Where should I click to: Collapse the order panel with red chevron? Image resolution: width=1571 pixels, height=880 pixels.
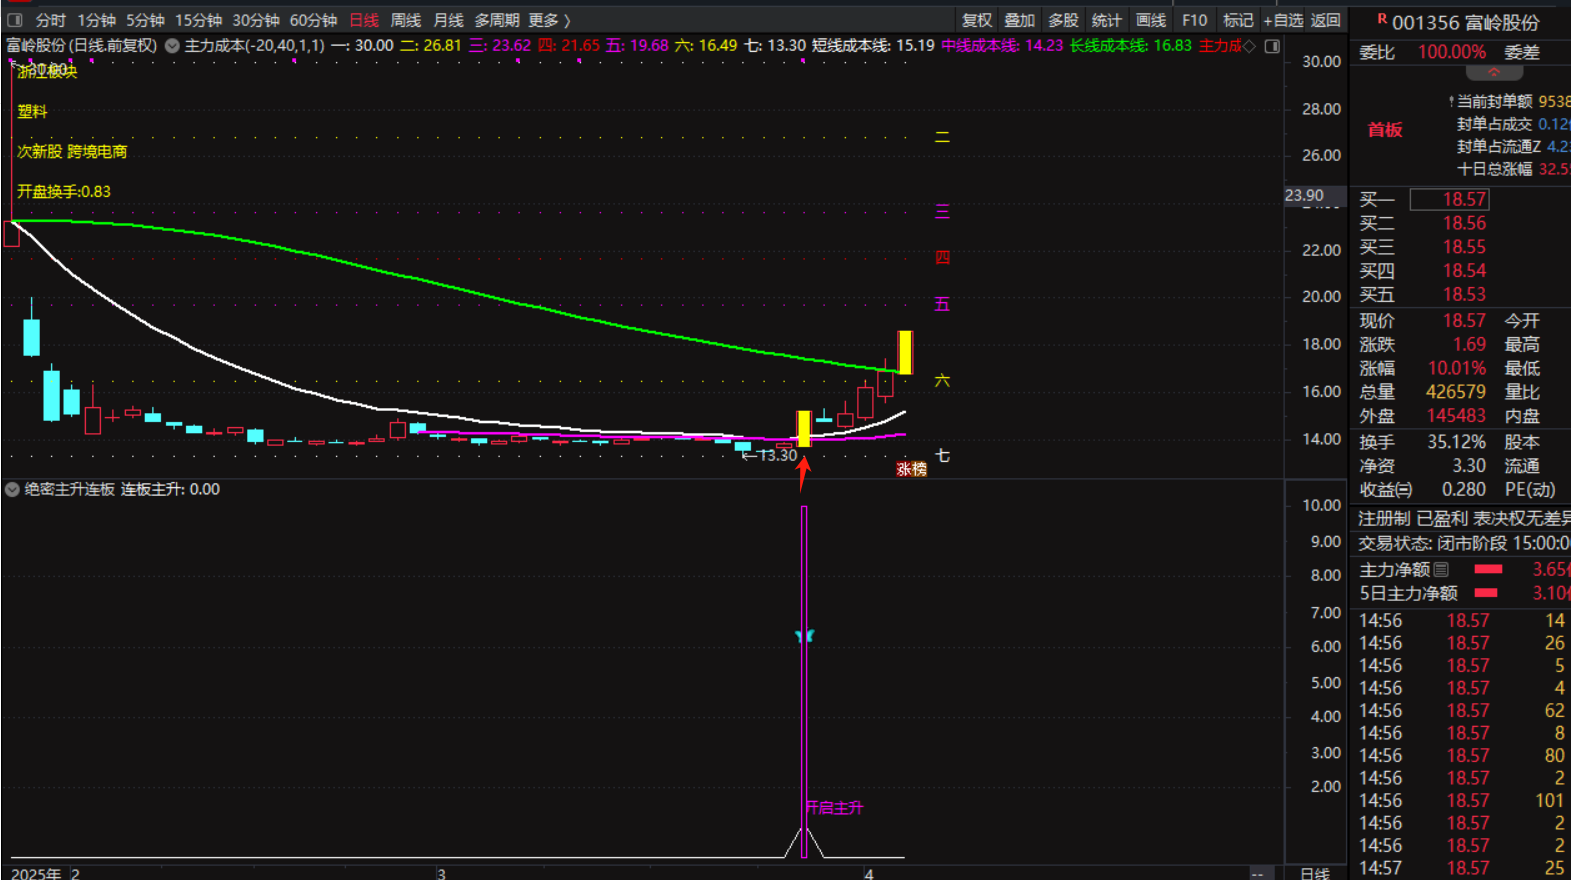coord(1494,73)
